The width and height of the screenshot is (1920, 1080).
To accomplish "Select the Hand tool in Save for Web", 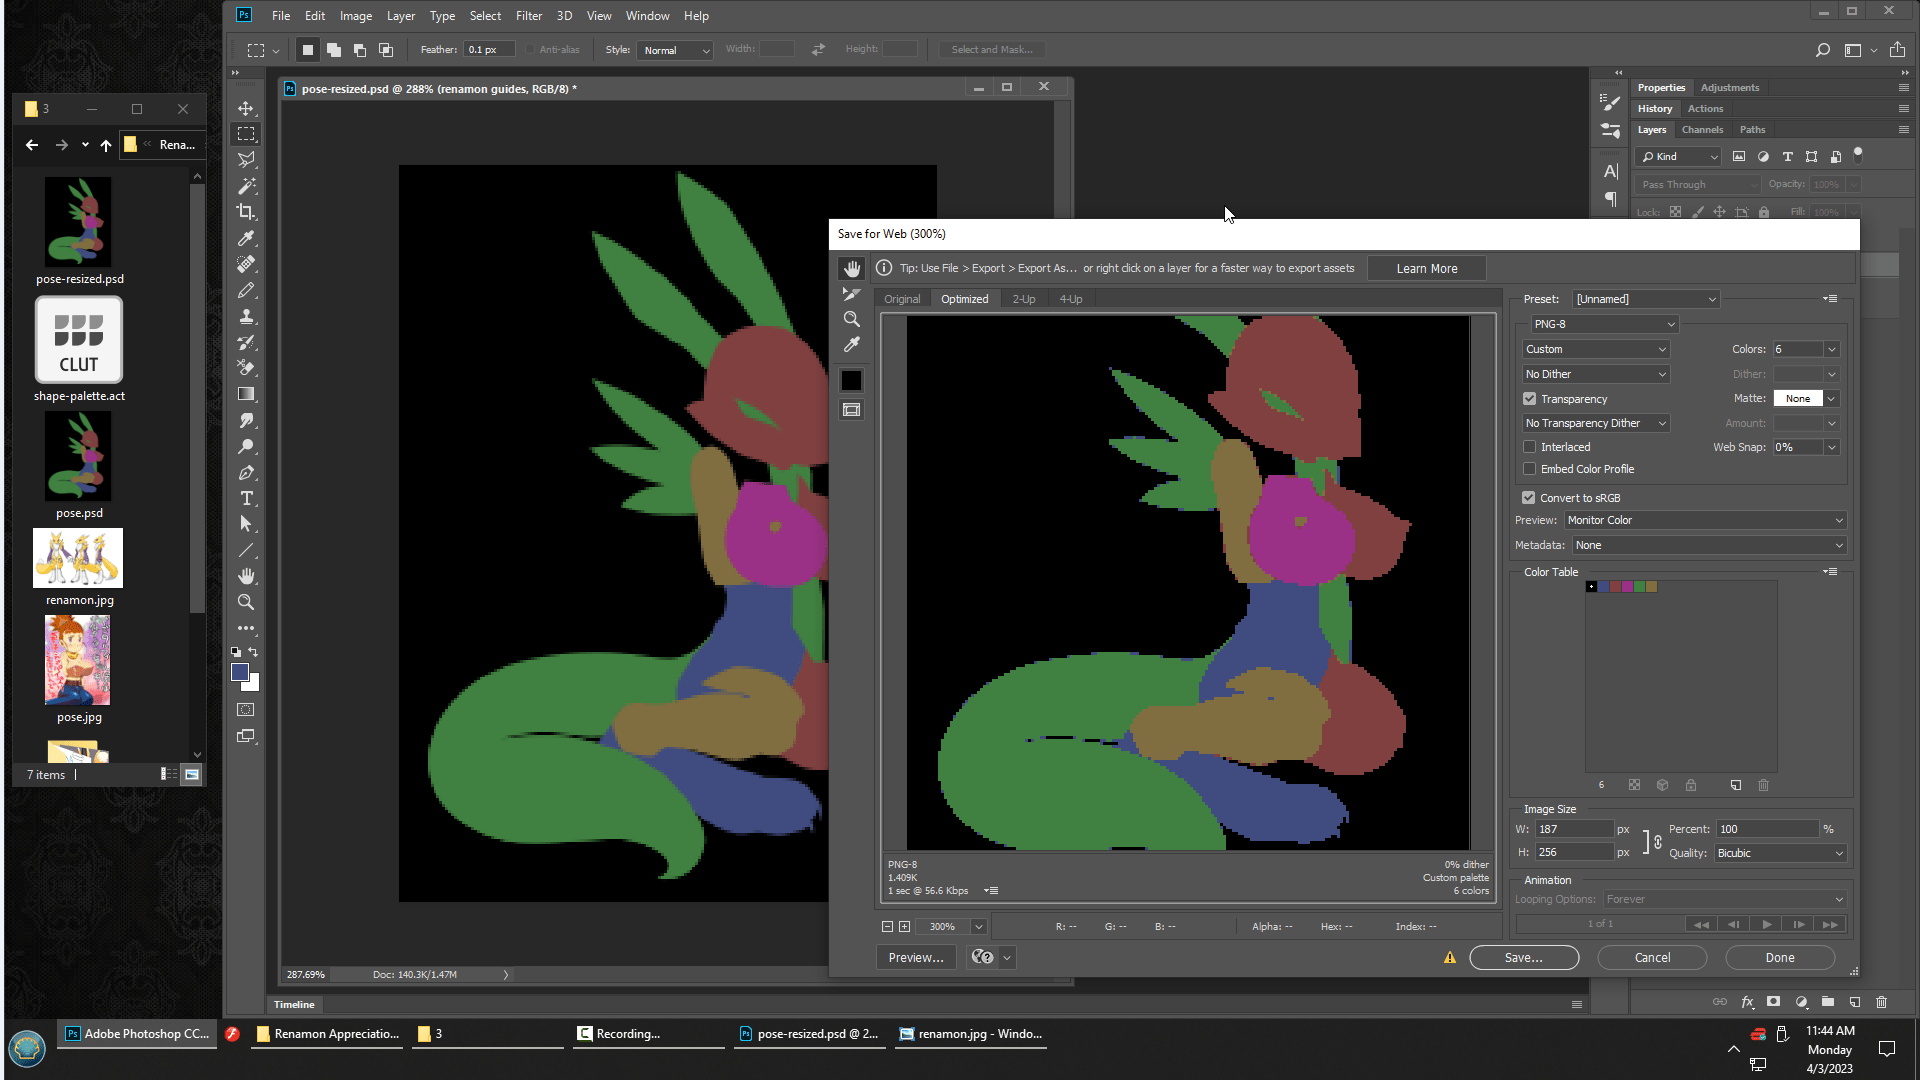I will coord(851,269).
